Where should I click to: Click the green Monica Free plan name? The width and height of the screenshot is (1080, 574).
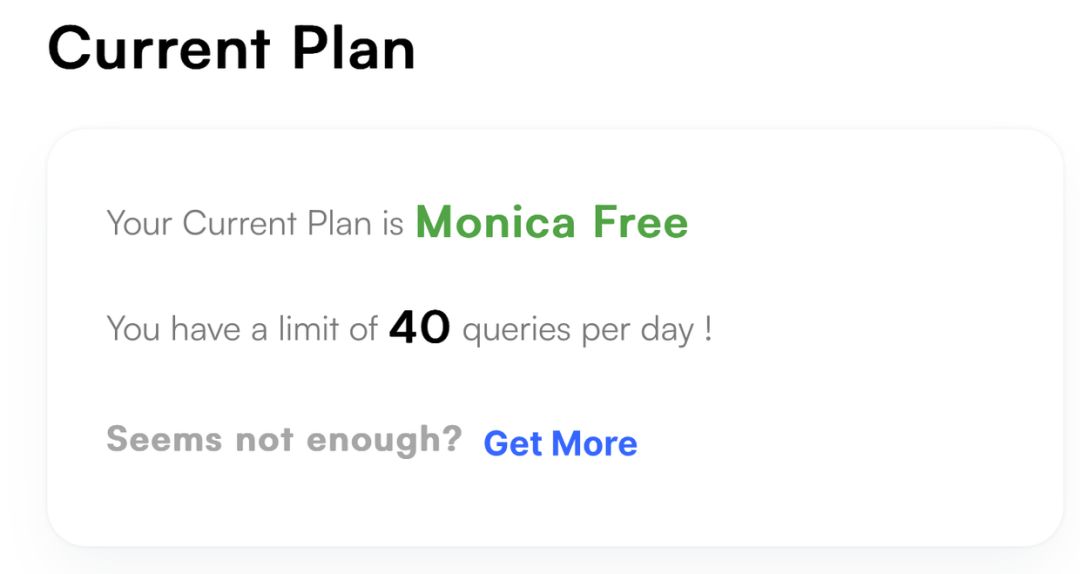[551, 222]
